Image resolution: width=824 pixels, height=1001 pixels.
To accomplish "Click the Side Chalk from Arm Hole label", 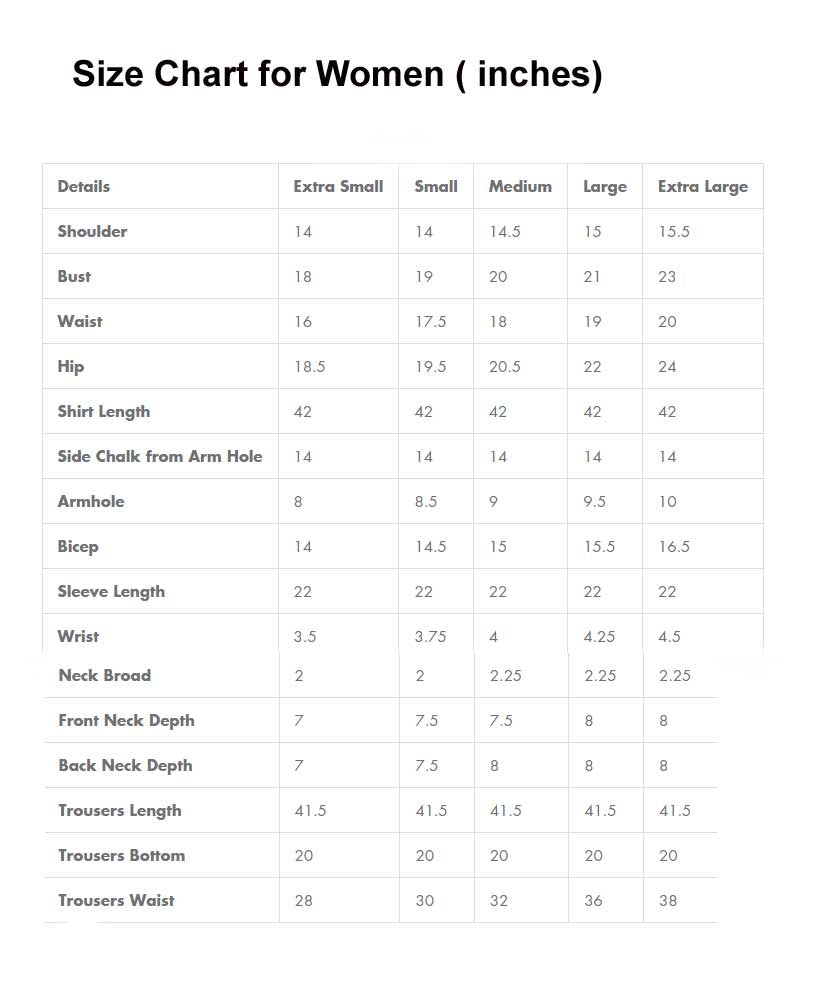I will 160,456.
